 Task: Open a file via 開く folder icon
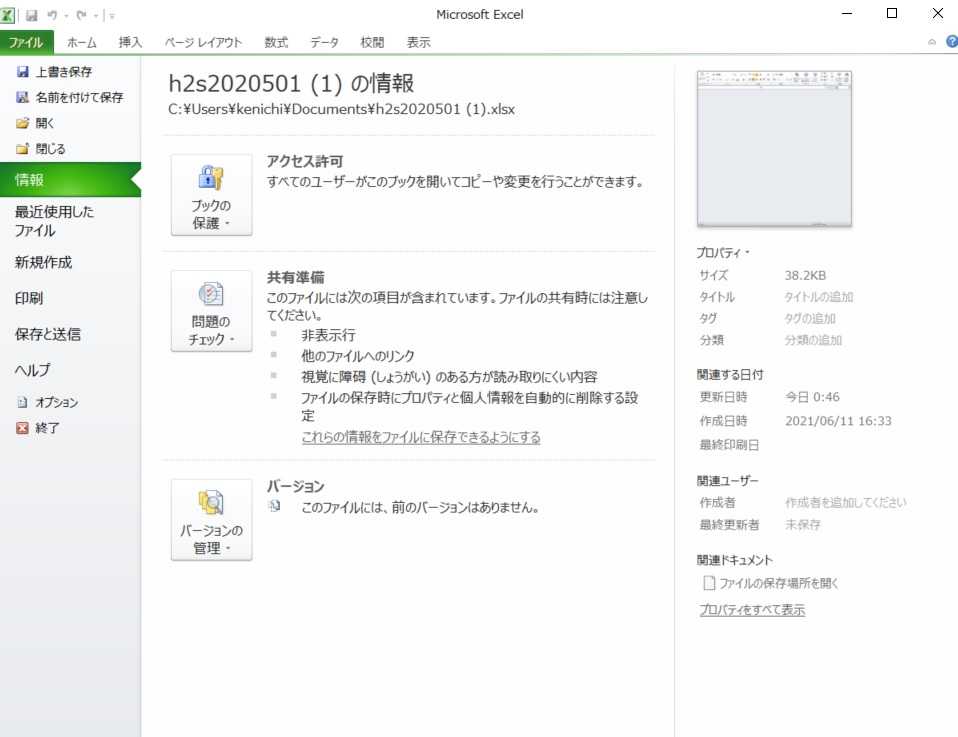(x=23, y=123)
